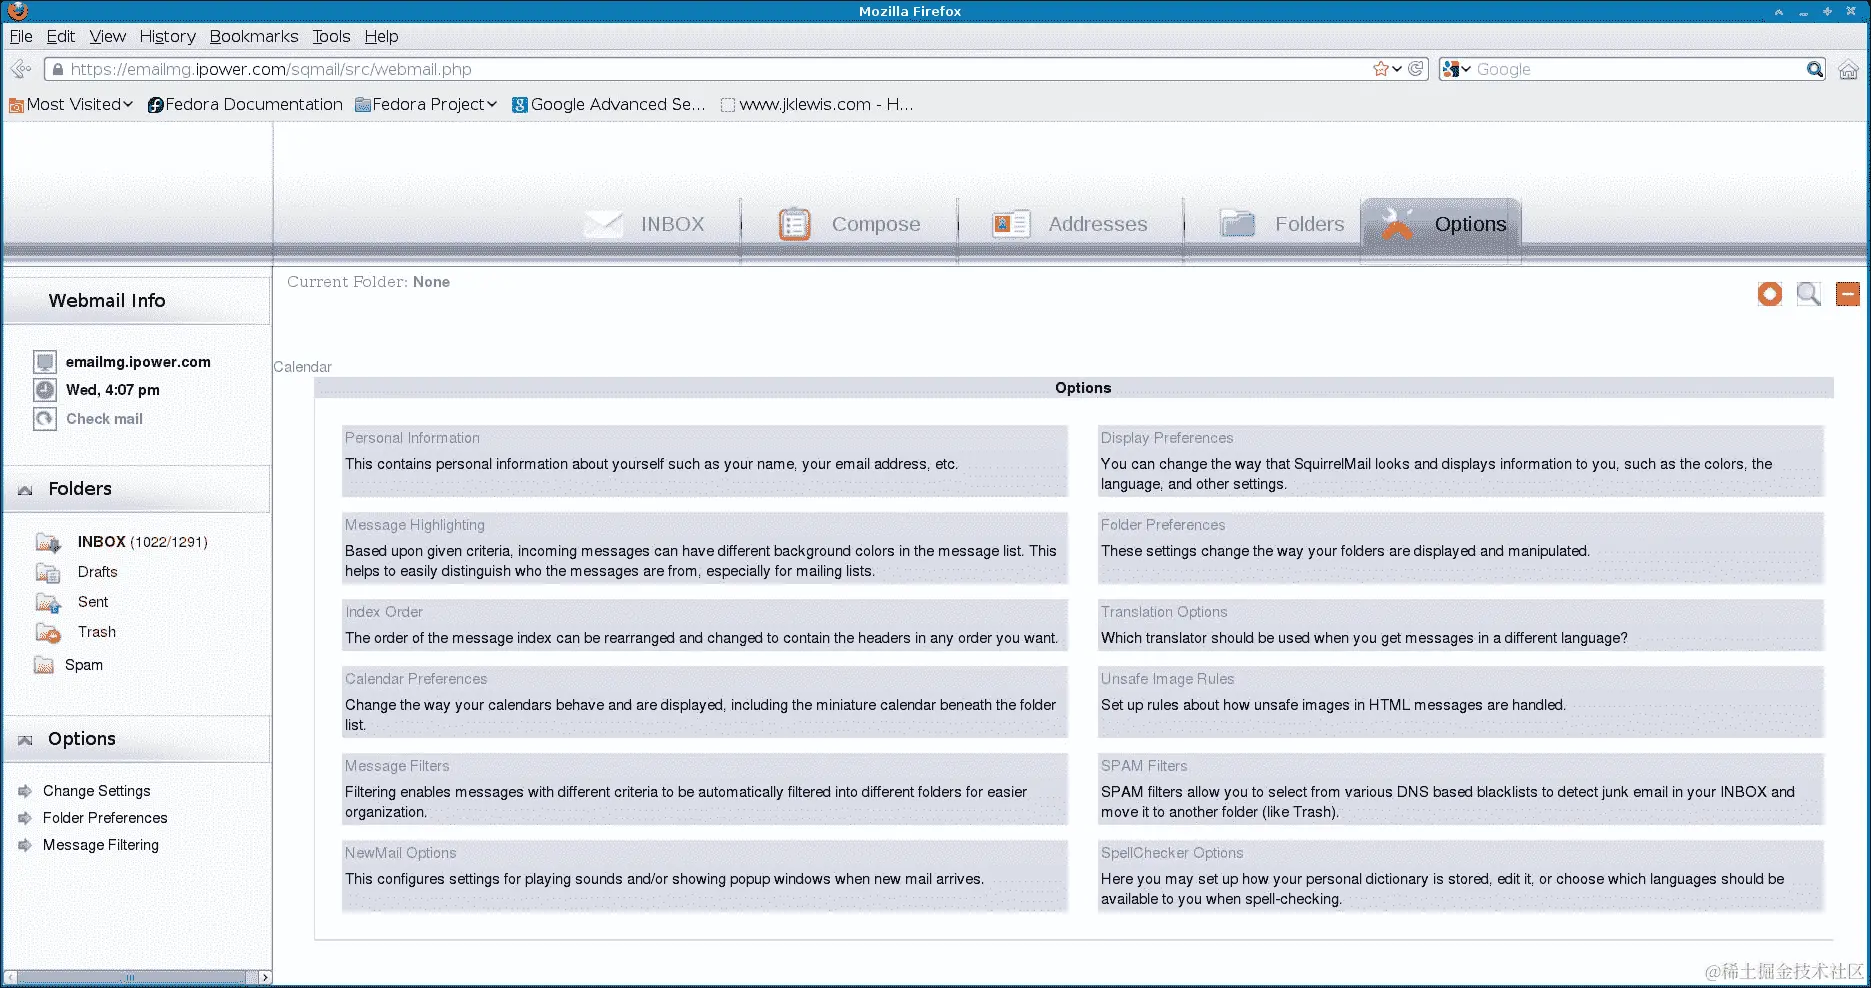
Task: Click the orange circle icon under the Options tab
Action: click(1770, 294)
